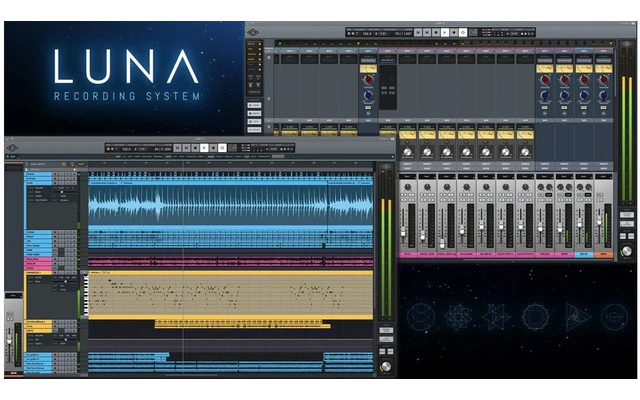This screenshot has height=400, width=640.
Task: Click the top button in the mixer sidebar's lower button group
Action: coord(254,105)
